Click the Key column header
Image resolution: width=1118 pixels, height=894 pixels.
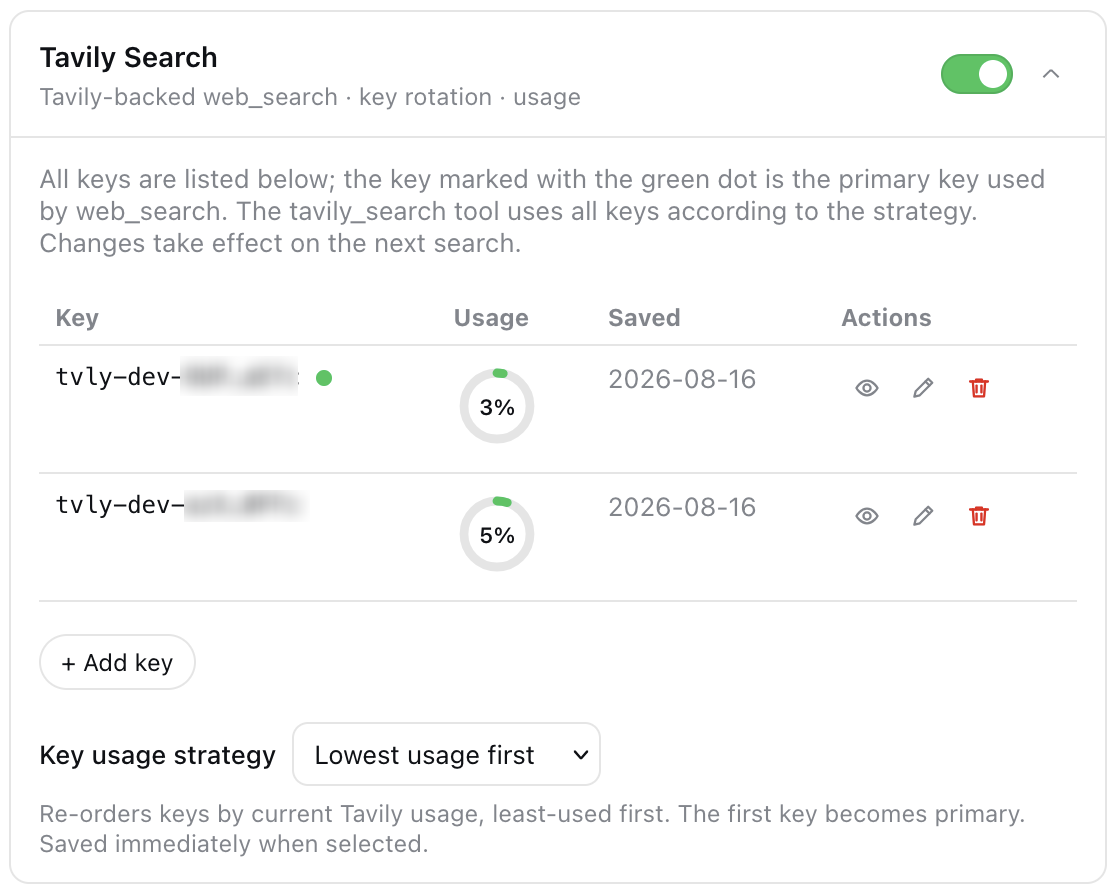point(77,317)
